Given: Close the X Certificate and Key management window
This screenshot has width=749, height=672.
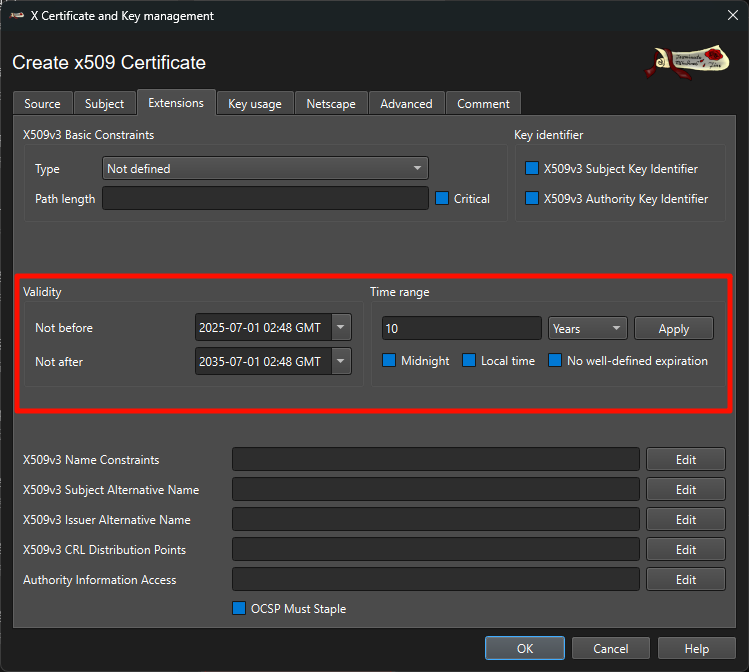Looking at the screenshot, I should (732, 15).
